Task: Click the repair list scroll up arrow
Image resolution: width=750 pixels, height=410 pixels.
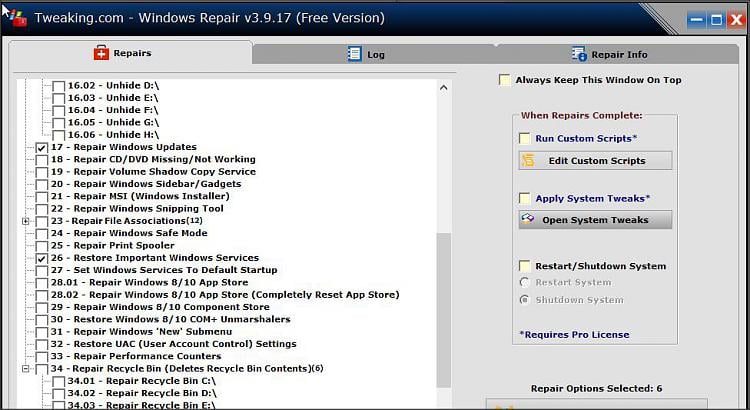Action: click(443, 88)
